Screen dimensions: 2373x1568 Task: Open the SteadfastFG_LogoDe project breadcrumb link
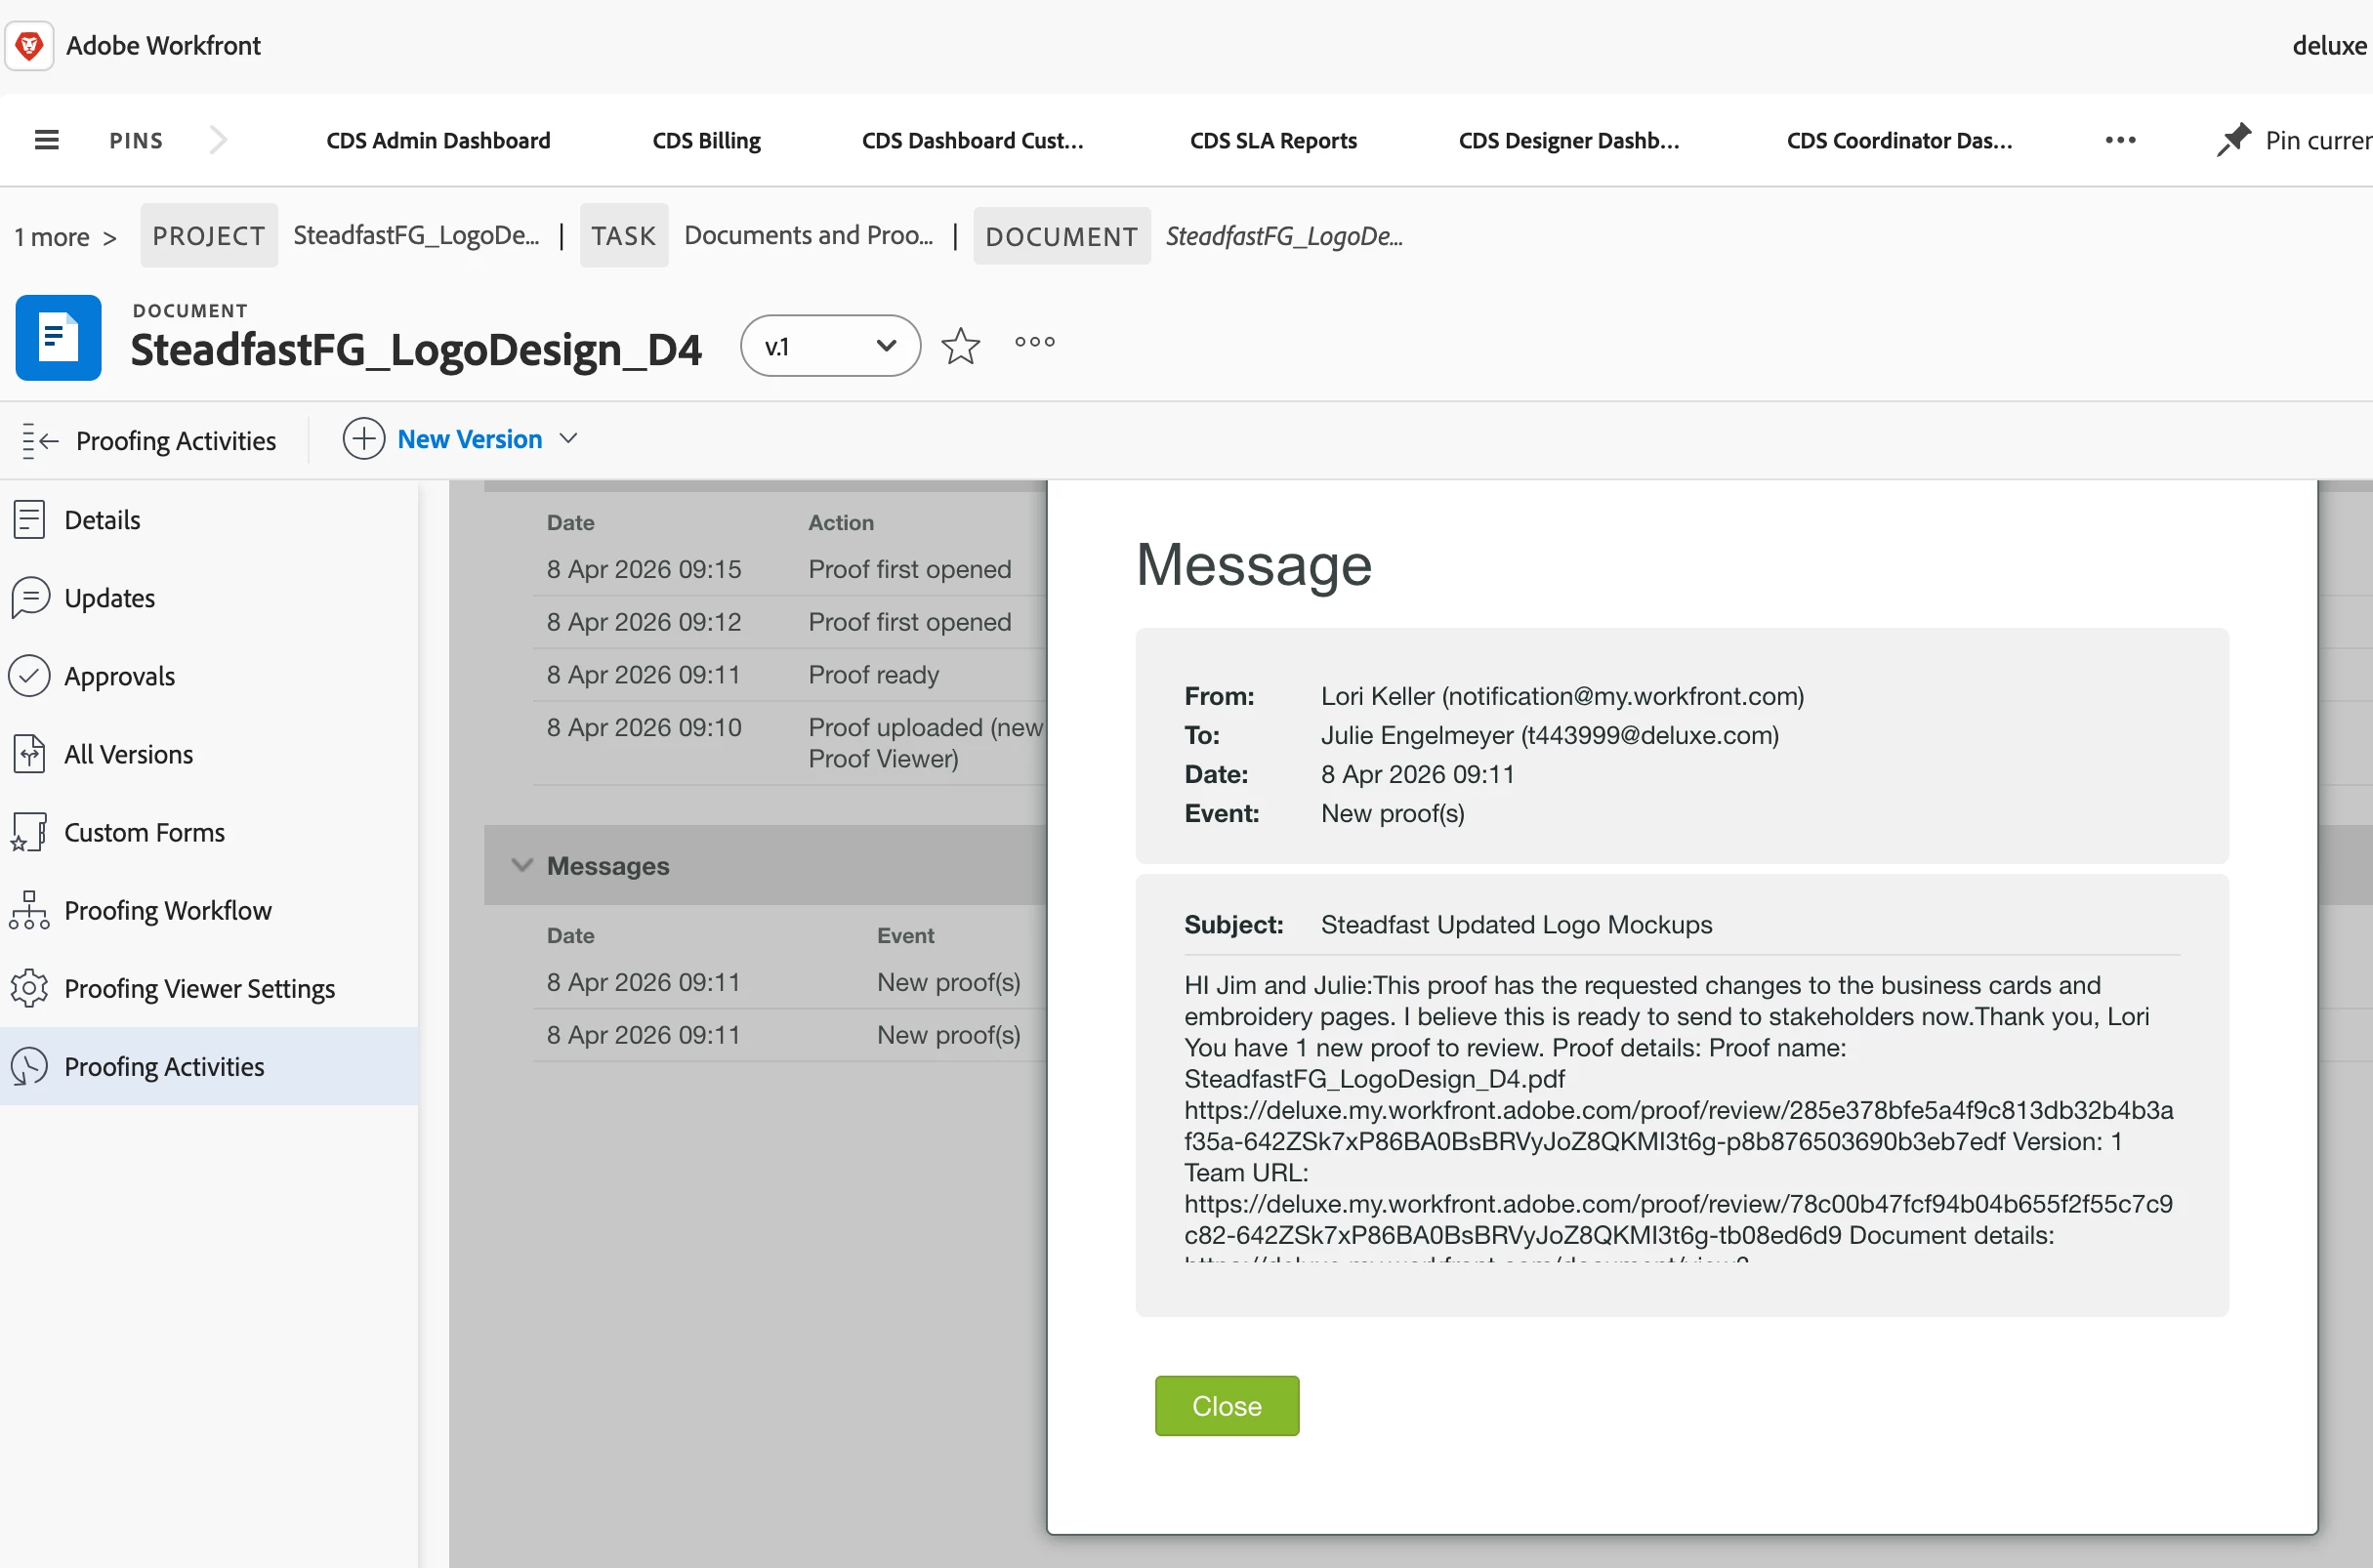(x=416, y=236)
